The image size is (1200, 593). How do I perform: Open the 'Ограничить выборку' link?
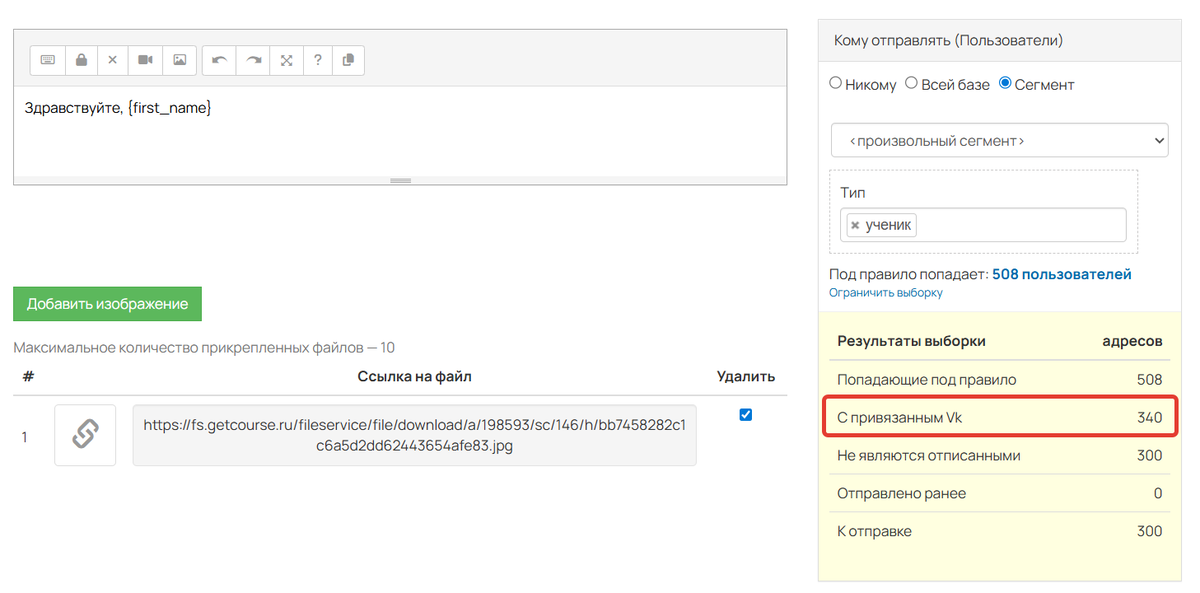[x=885, y=293]
